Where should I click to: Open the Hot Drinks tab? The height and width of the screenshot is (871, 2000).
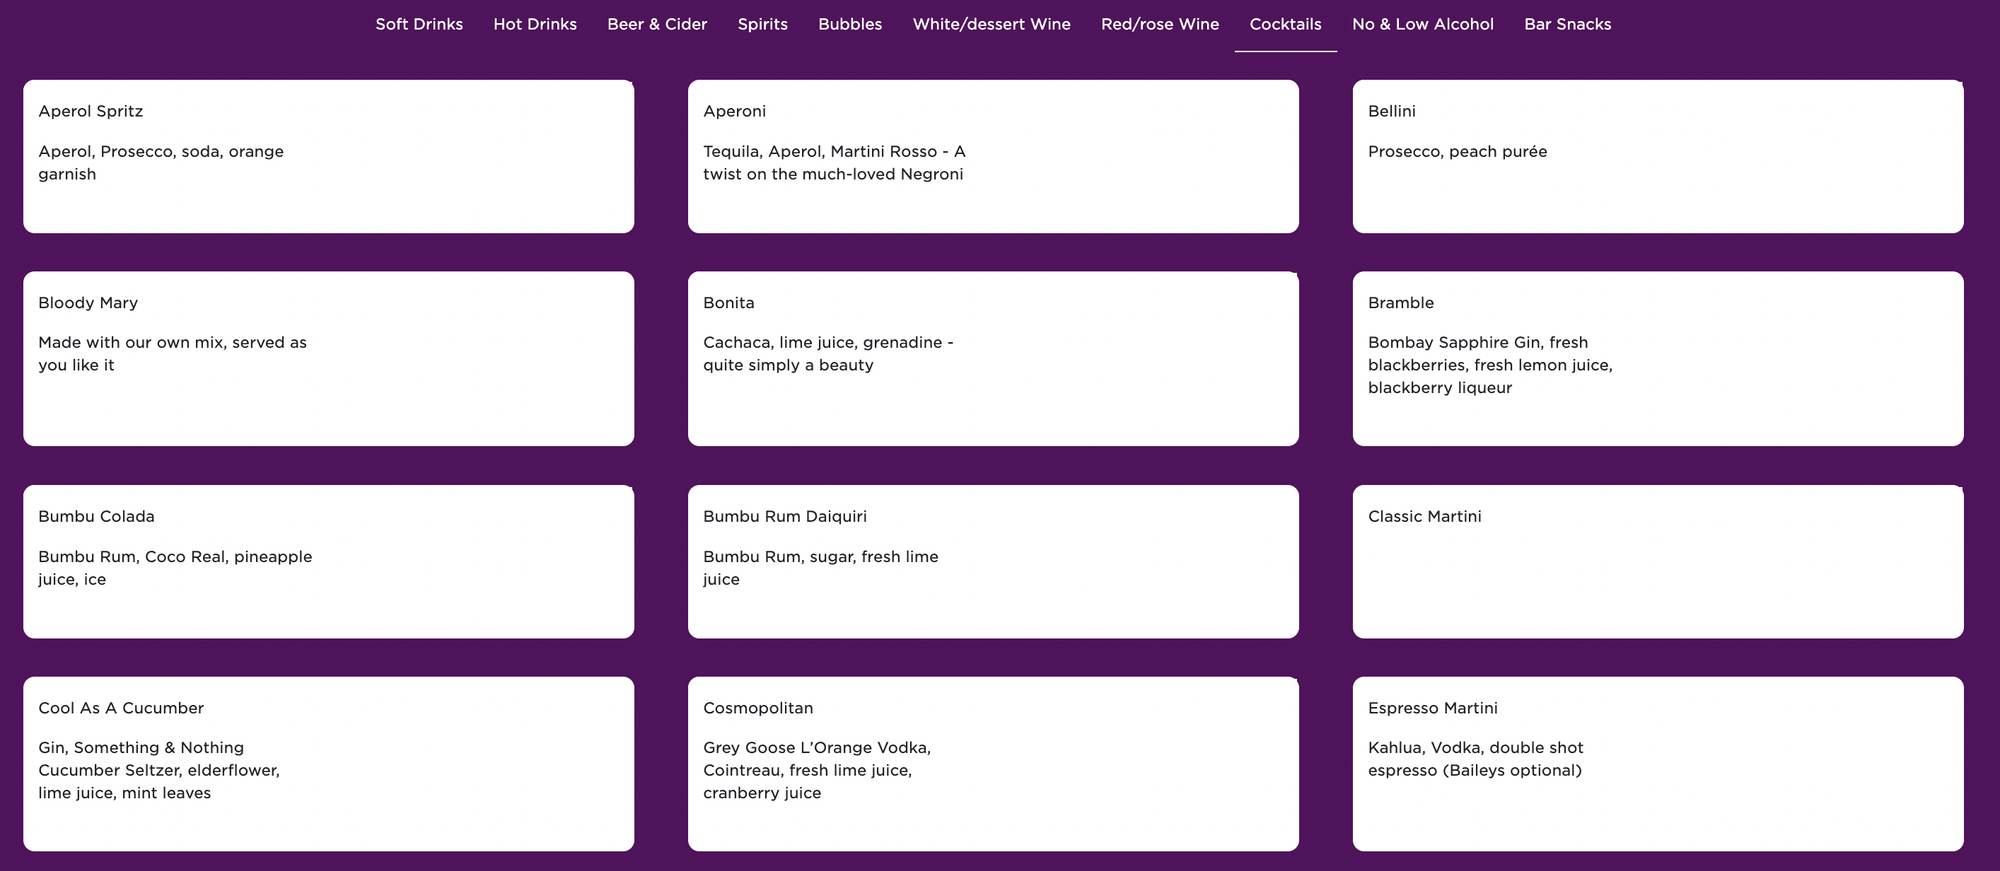point(535,24)
